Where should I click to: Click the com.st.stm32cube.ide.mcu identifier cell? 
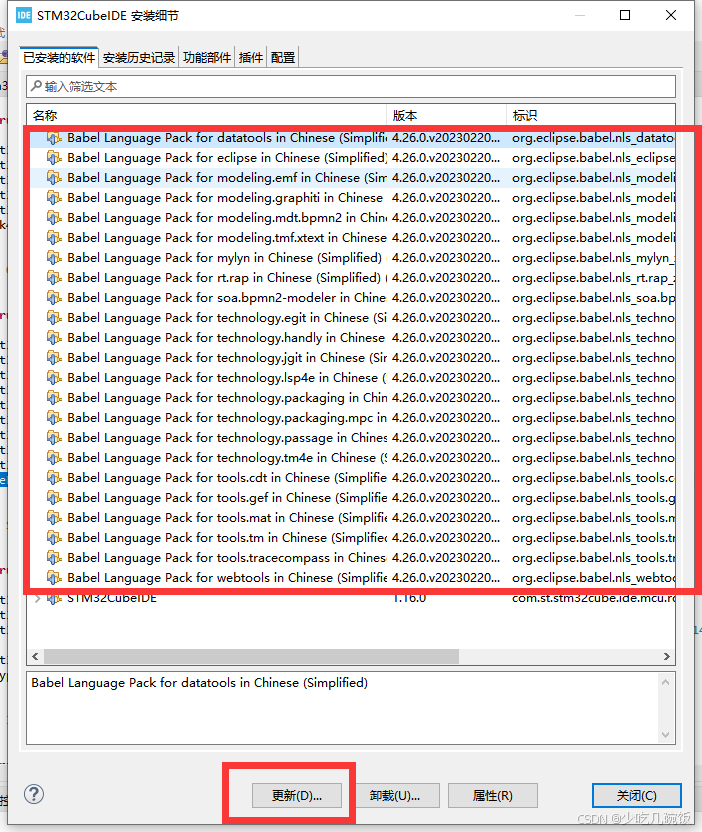coord(593,599)
